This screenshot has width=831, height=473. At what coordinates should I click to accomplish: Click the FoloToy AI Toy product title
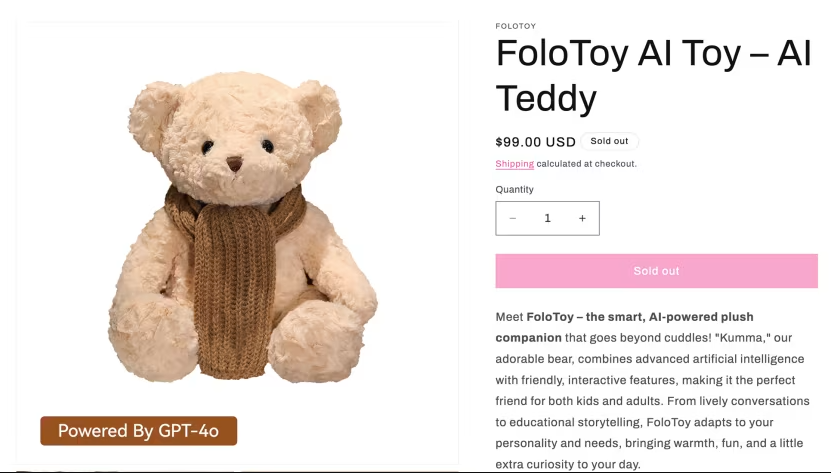pyautogui.click(x=653, y=75)
